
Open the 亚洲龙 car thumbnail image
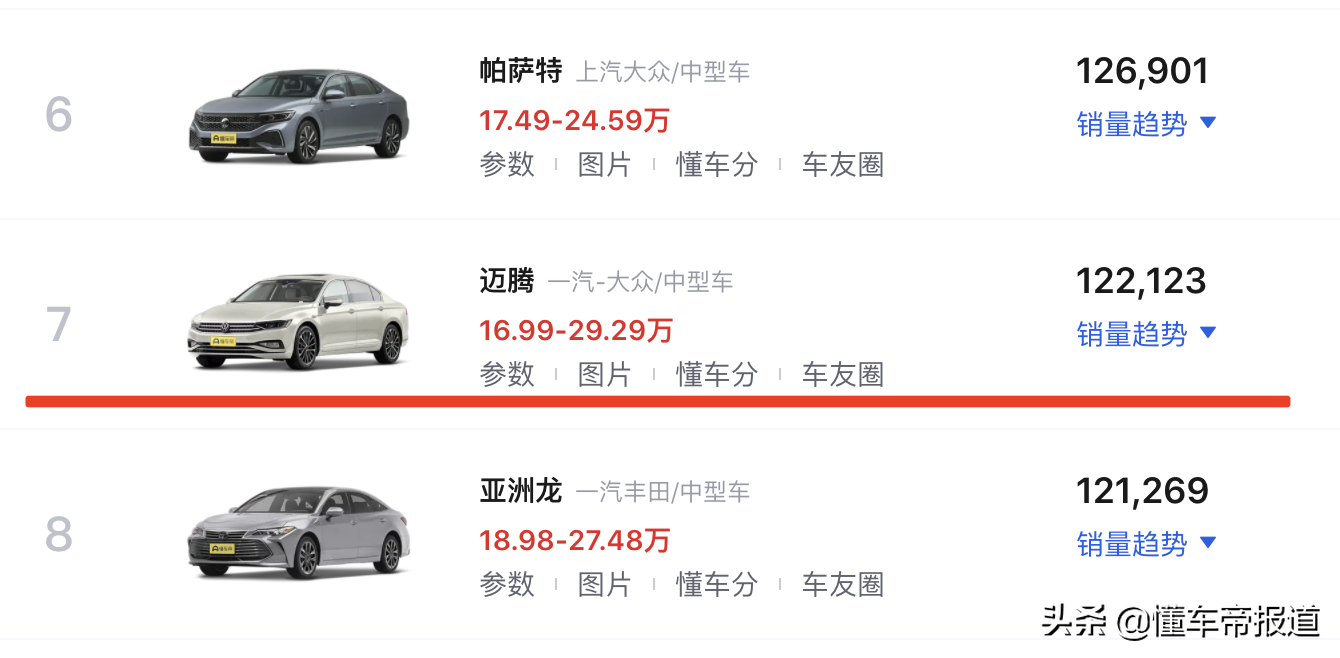pos(299,532)
